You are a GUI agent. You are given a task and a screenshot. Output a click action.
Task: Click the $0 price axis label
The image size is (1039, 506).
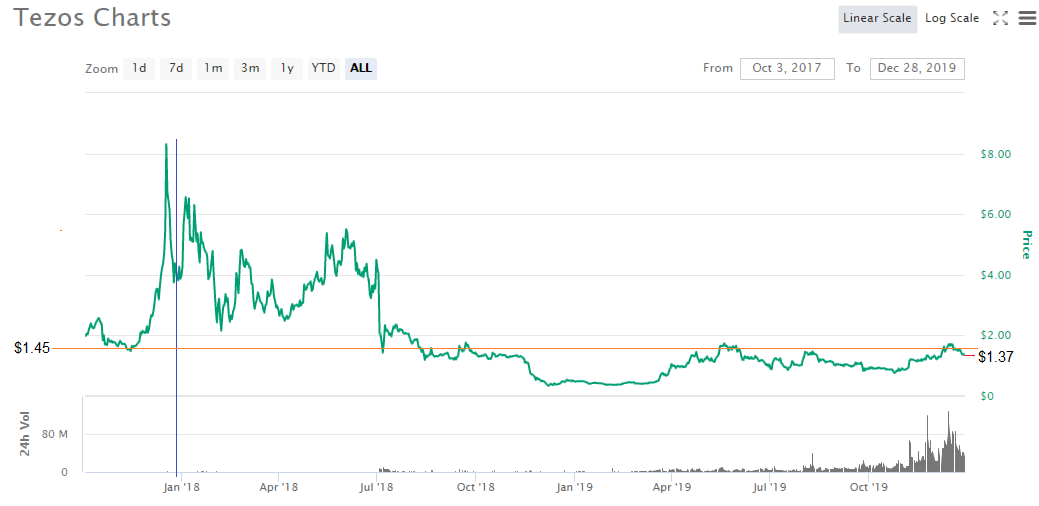pyautogui.click(x=985, y=396)
